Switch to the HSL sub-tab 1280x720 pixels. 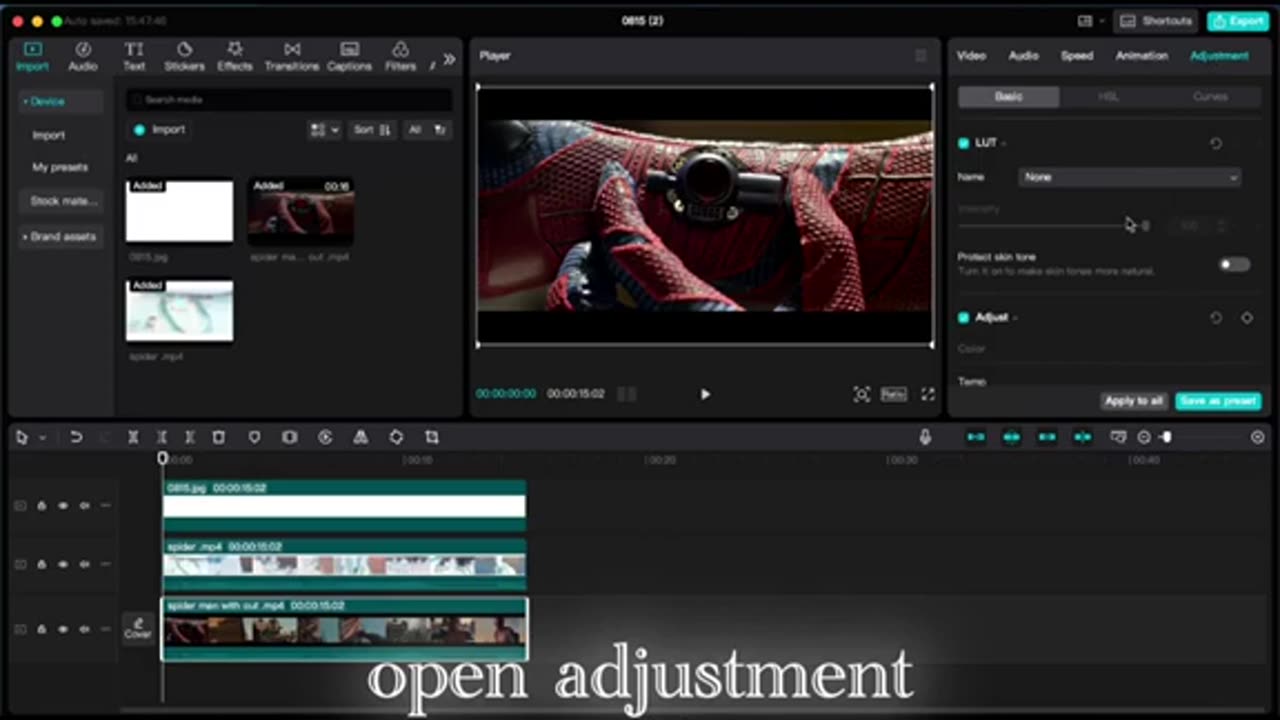point(1108,97)
